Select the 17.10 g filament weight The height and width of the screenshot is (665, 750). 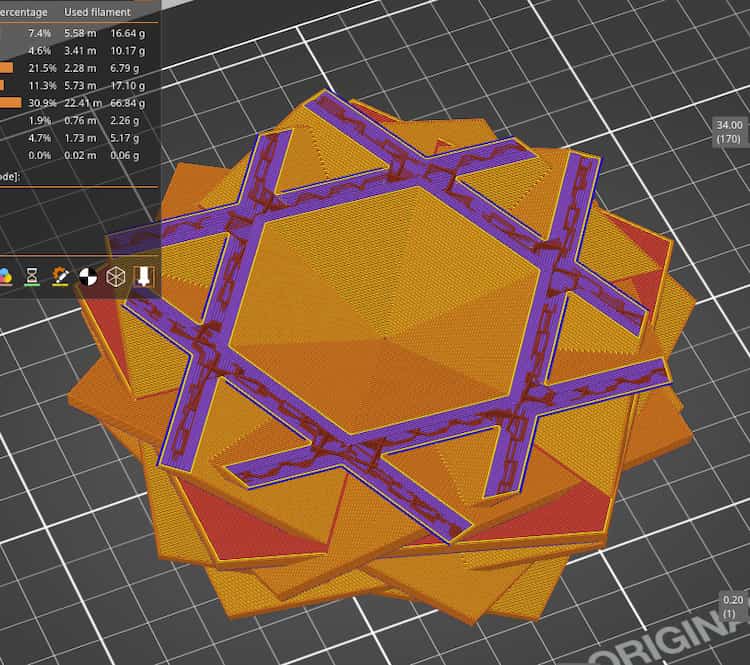point(128,86)
